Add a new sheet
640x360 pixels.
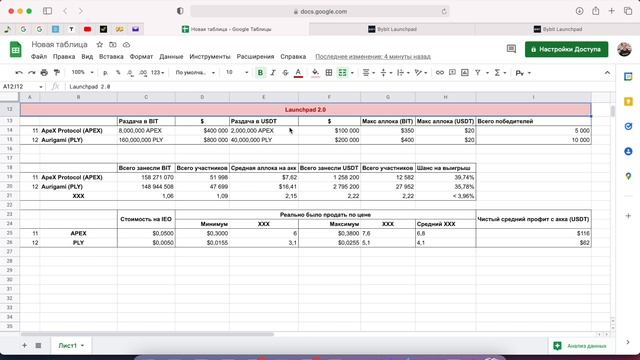24,345
